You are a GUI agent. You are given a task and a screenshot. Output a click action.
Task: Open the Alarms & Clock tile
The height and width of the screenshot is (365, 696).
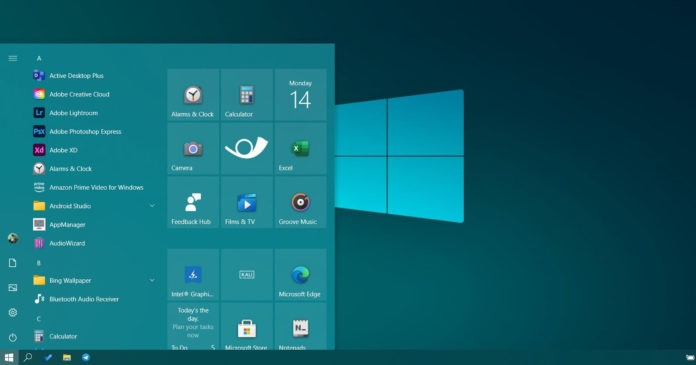[x=193, y=95]
